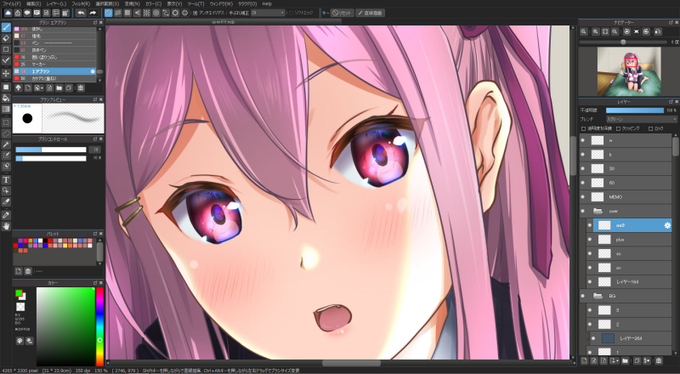Adjust the brush size slider
Viewport: 680px width, 374px height.
51,150
